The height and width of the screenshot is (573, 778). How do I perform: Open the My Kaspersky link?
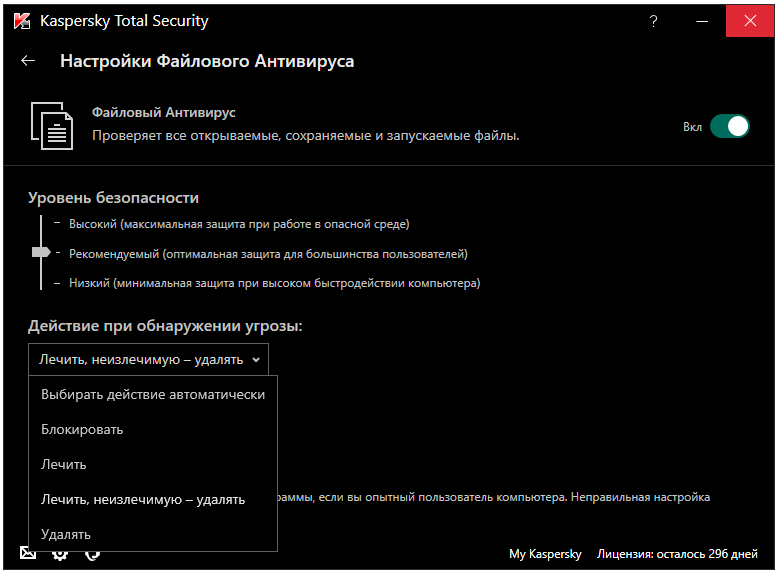(545, 554)
